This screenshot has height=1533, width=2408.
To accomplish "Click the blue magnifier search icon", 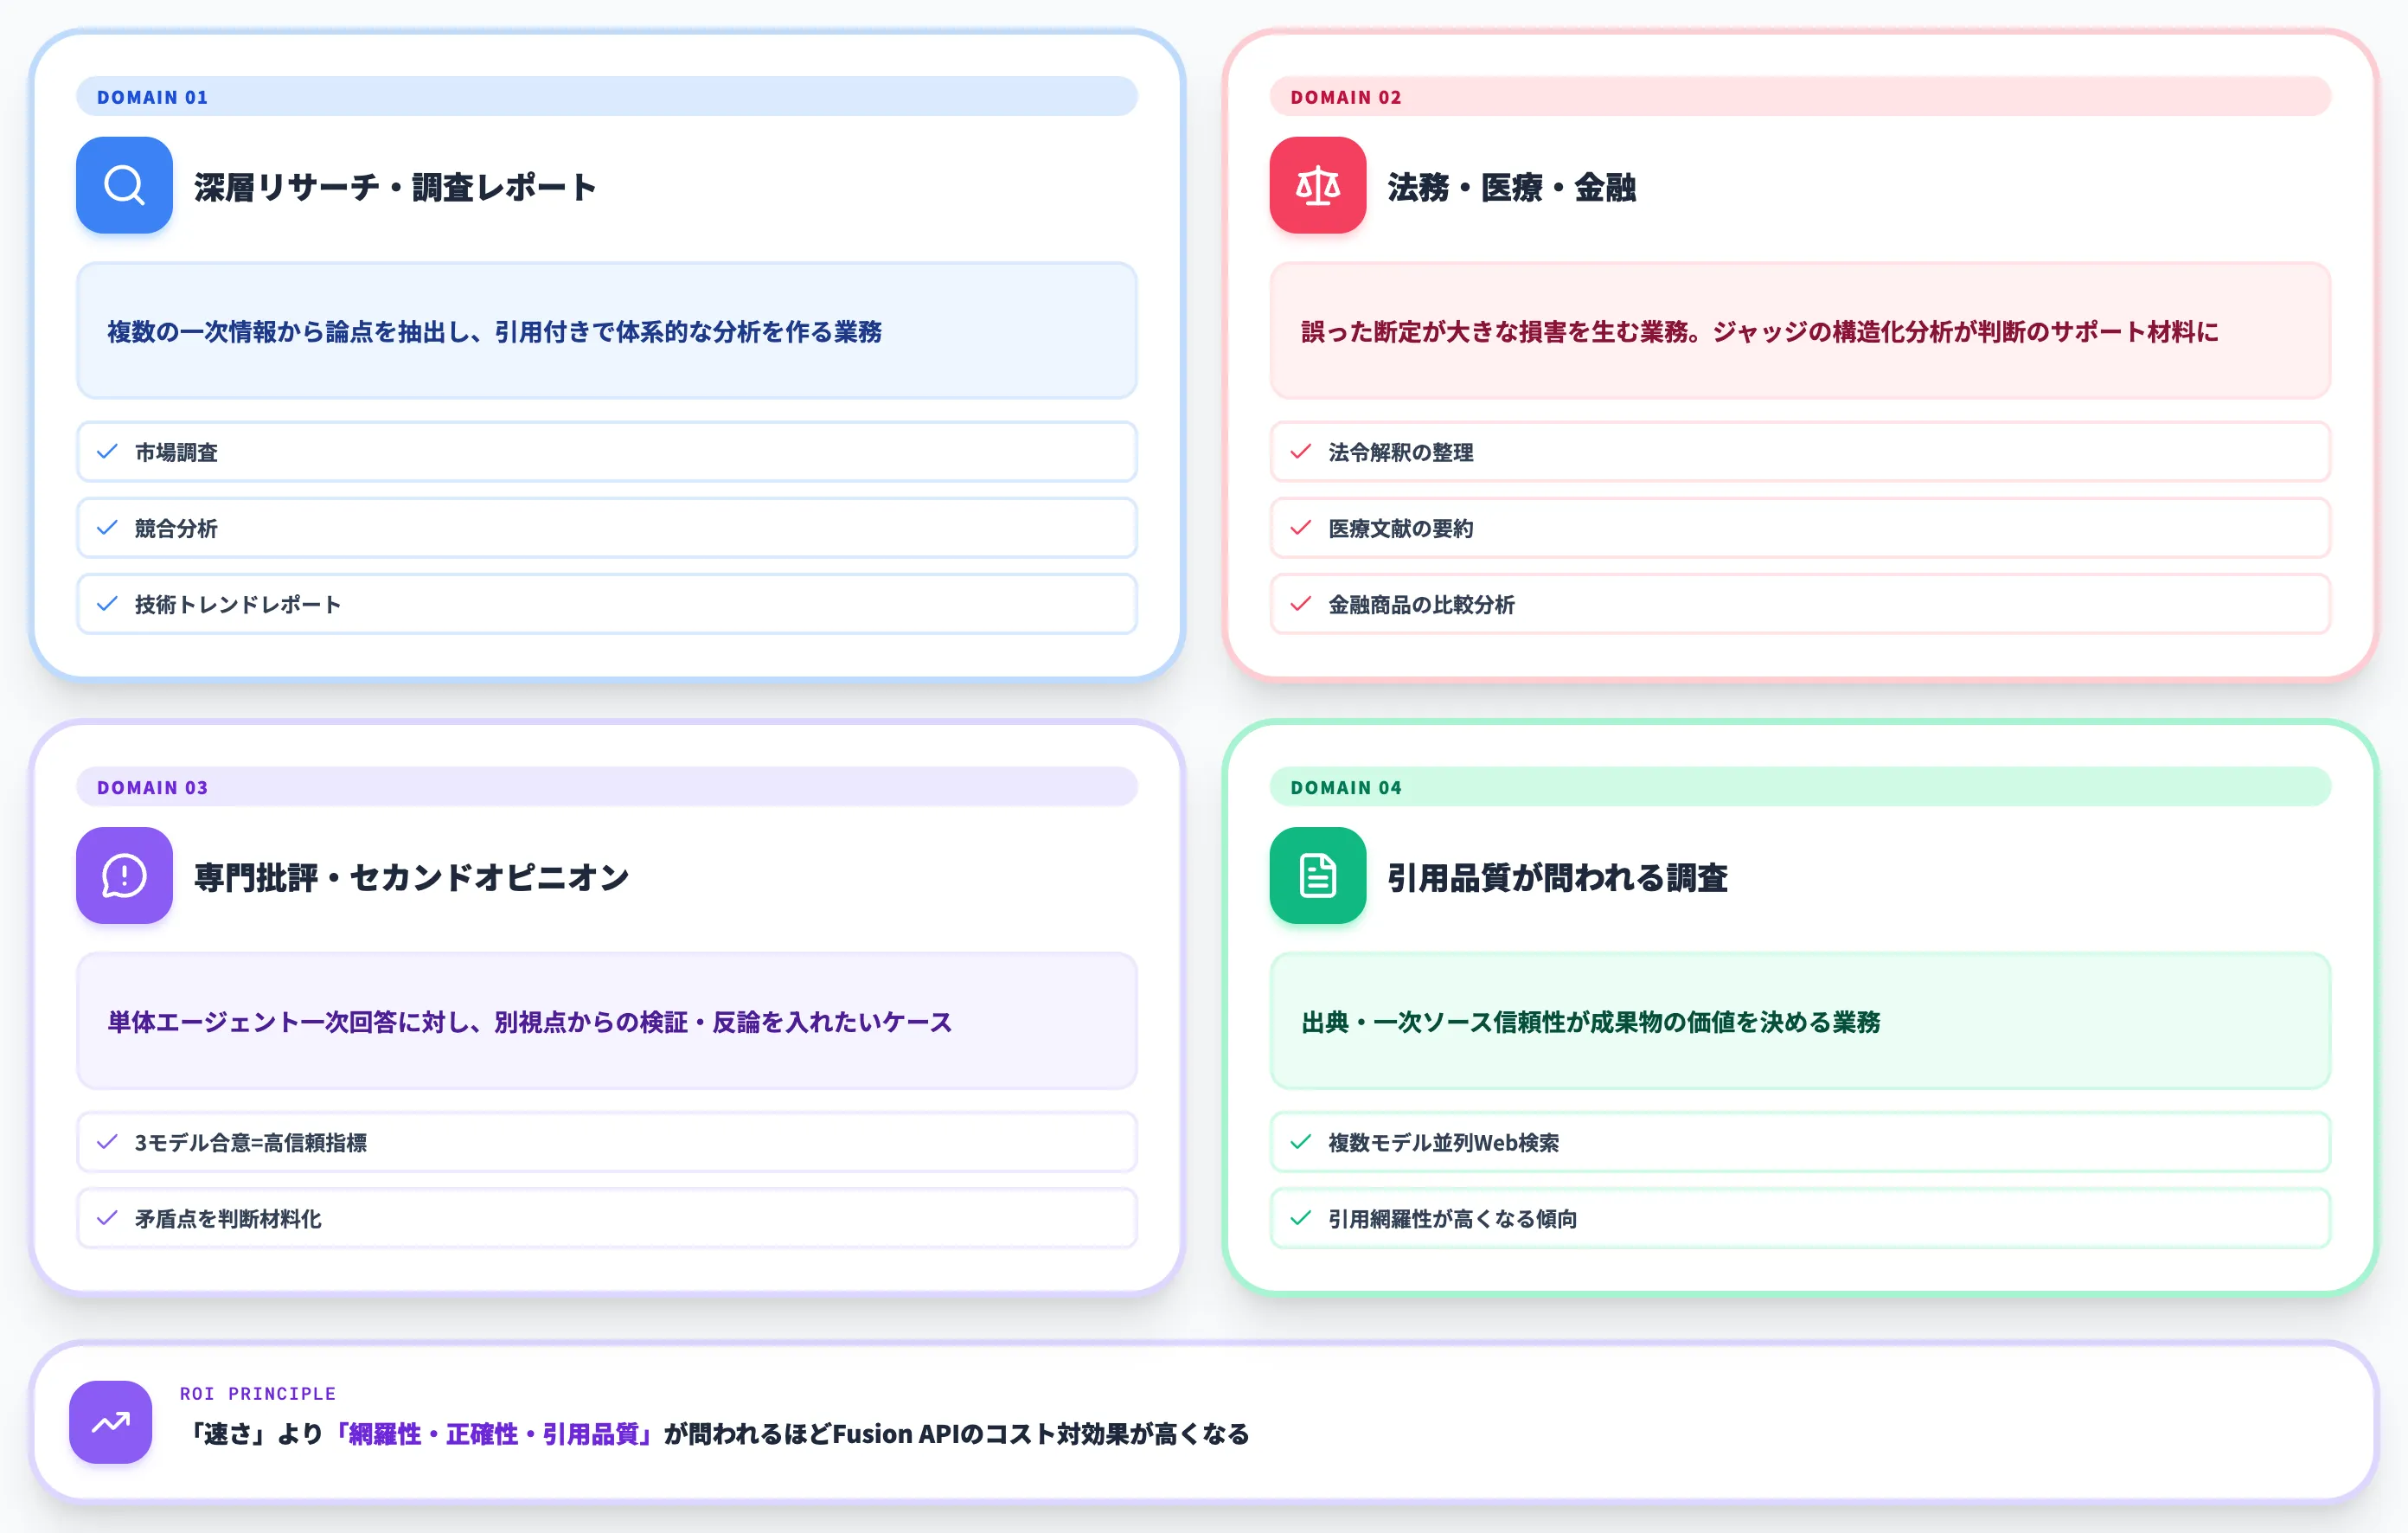I will coord(124,185).
